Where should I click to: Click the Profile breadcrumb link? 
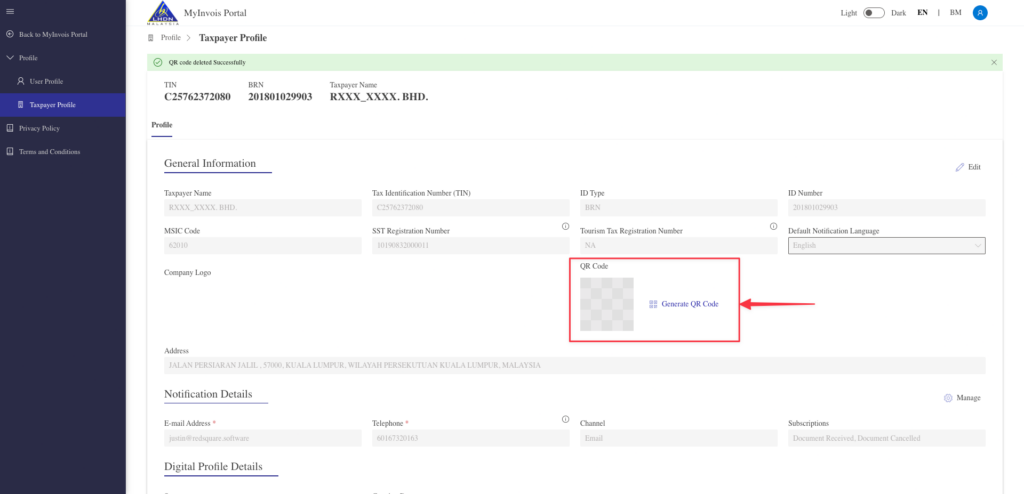click(170, 38)
